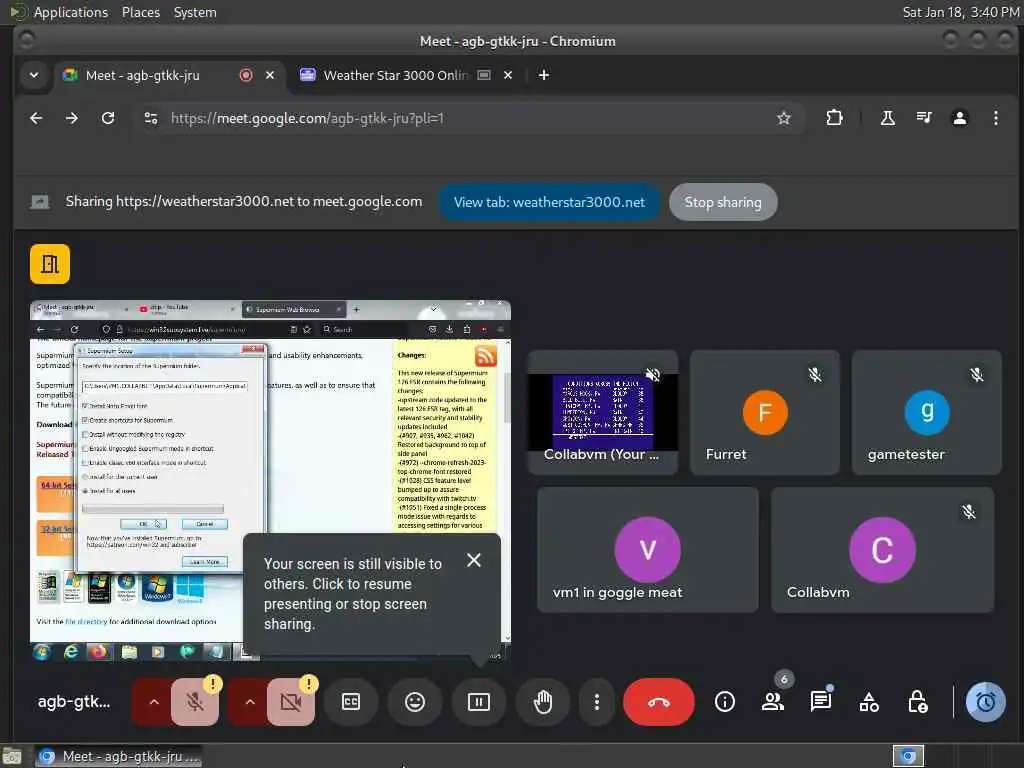Open a new browser tab
The height and width of the screenshot is (768, 1024).
[543, 75]
